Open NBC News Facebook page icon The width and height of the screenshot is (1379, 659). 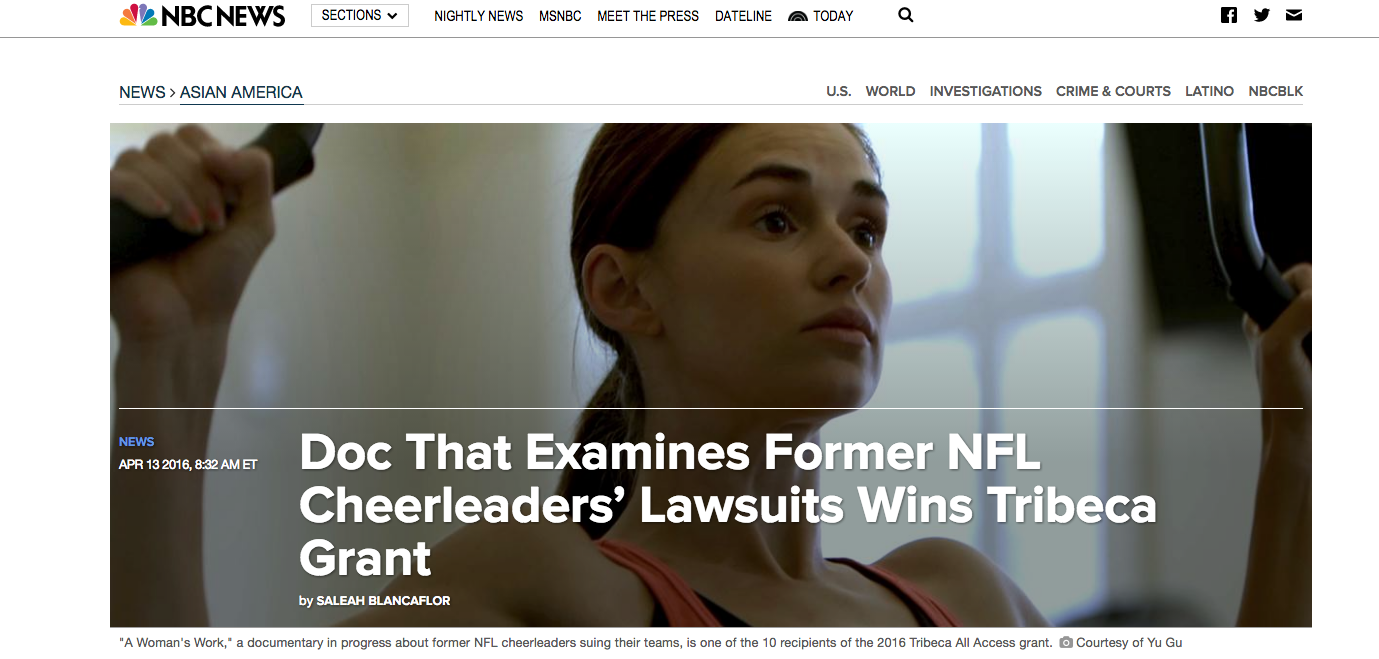(x=1229, y=15)
